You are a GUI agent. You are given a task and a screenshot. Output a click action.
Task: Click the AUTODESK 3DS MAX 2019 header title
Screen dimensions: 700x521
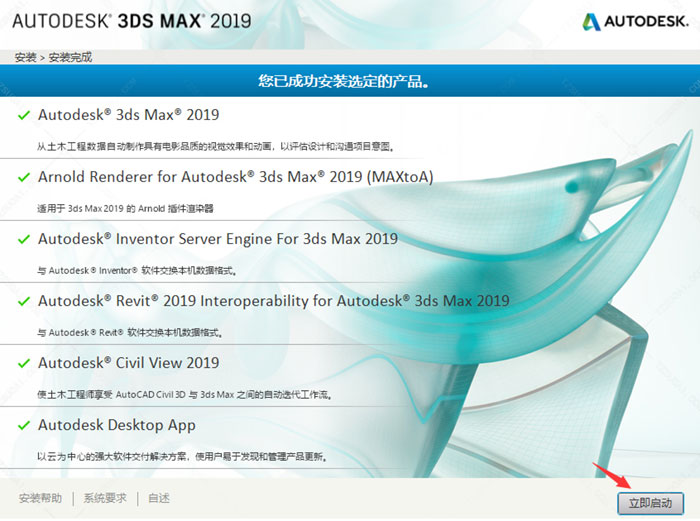132,21
